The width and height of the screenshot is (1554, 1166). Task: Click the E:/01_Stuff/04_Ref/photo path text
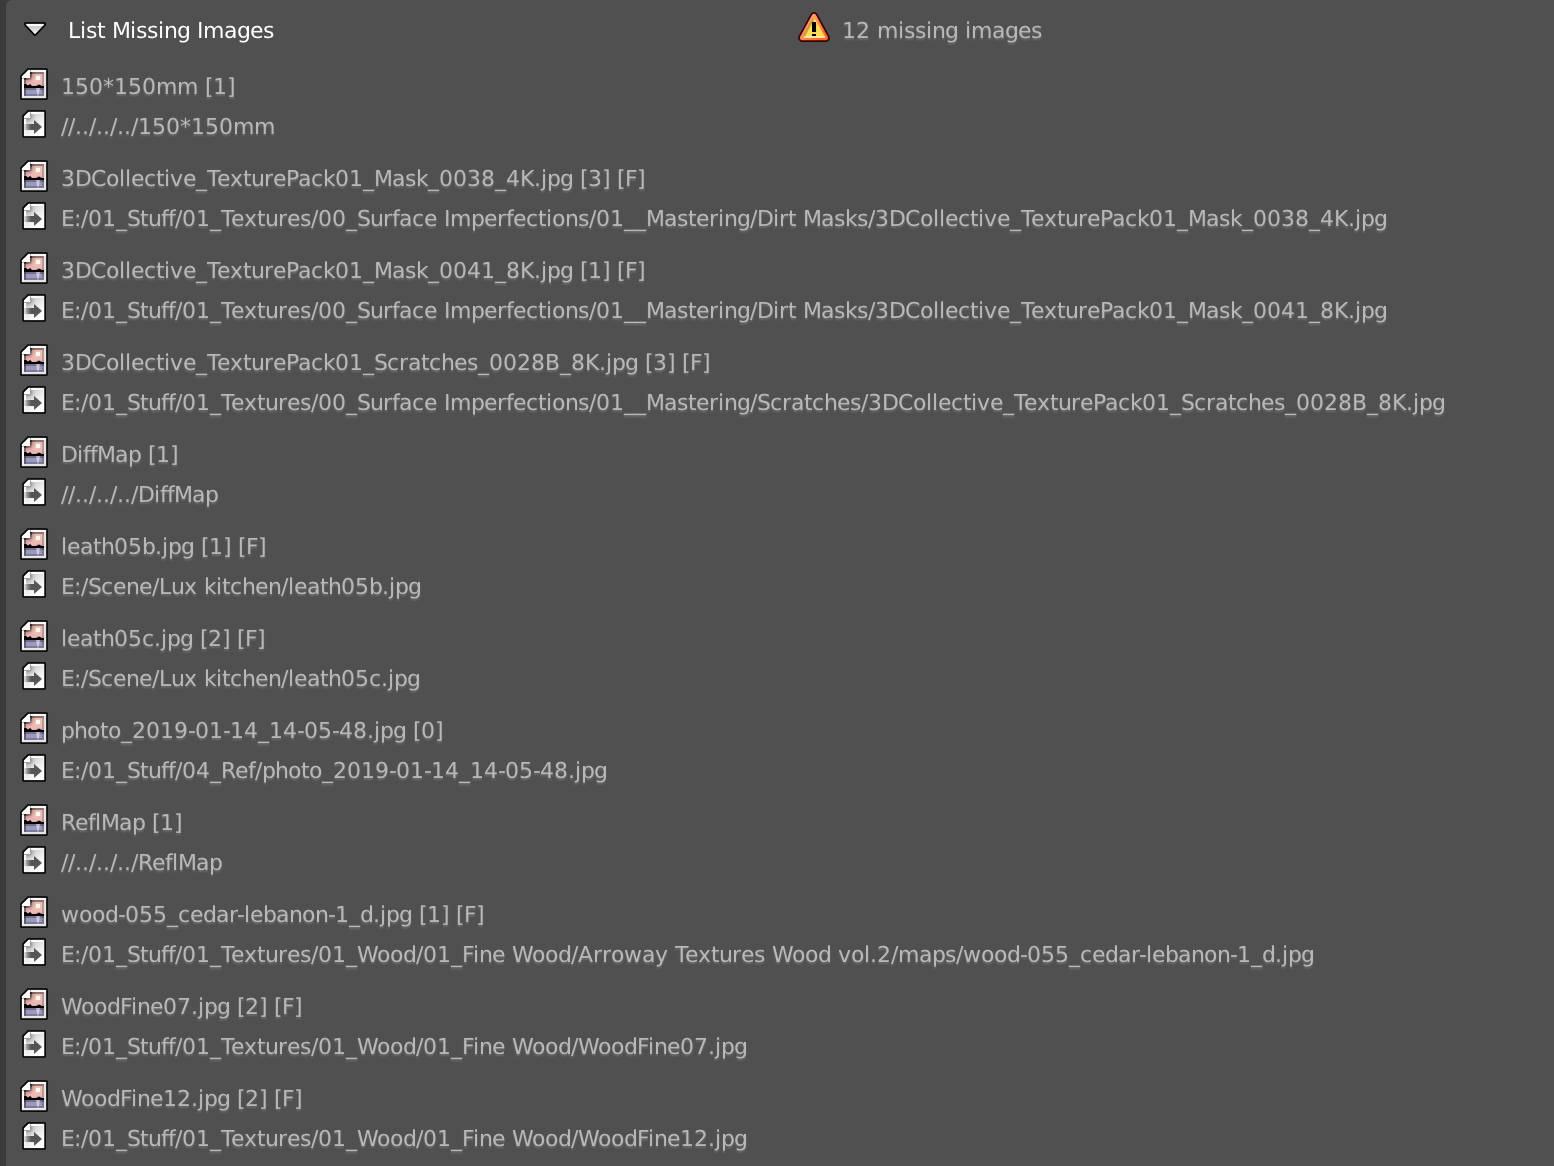[334, 771]
